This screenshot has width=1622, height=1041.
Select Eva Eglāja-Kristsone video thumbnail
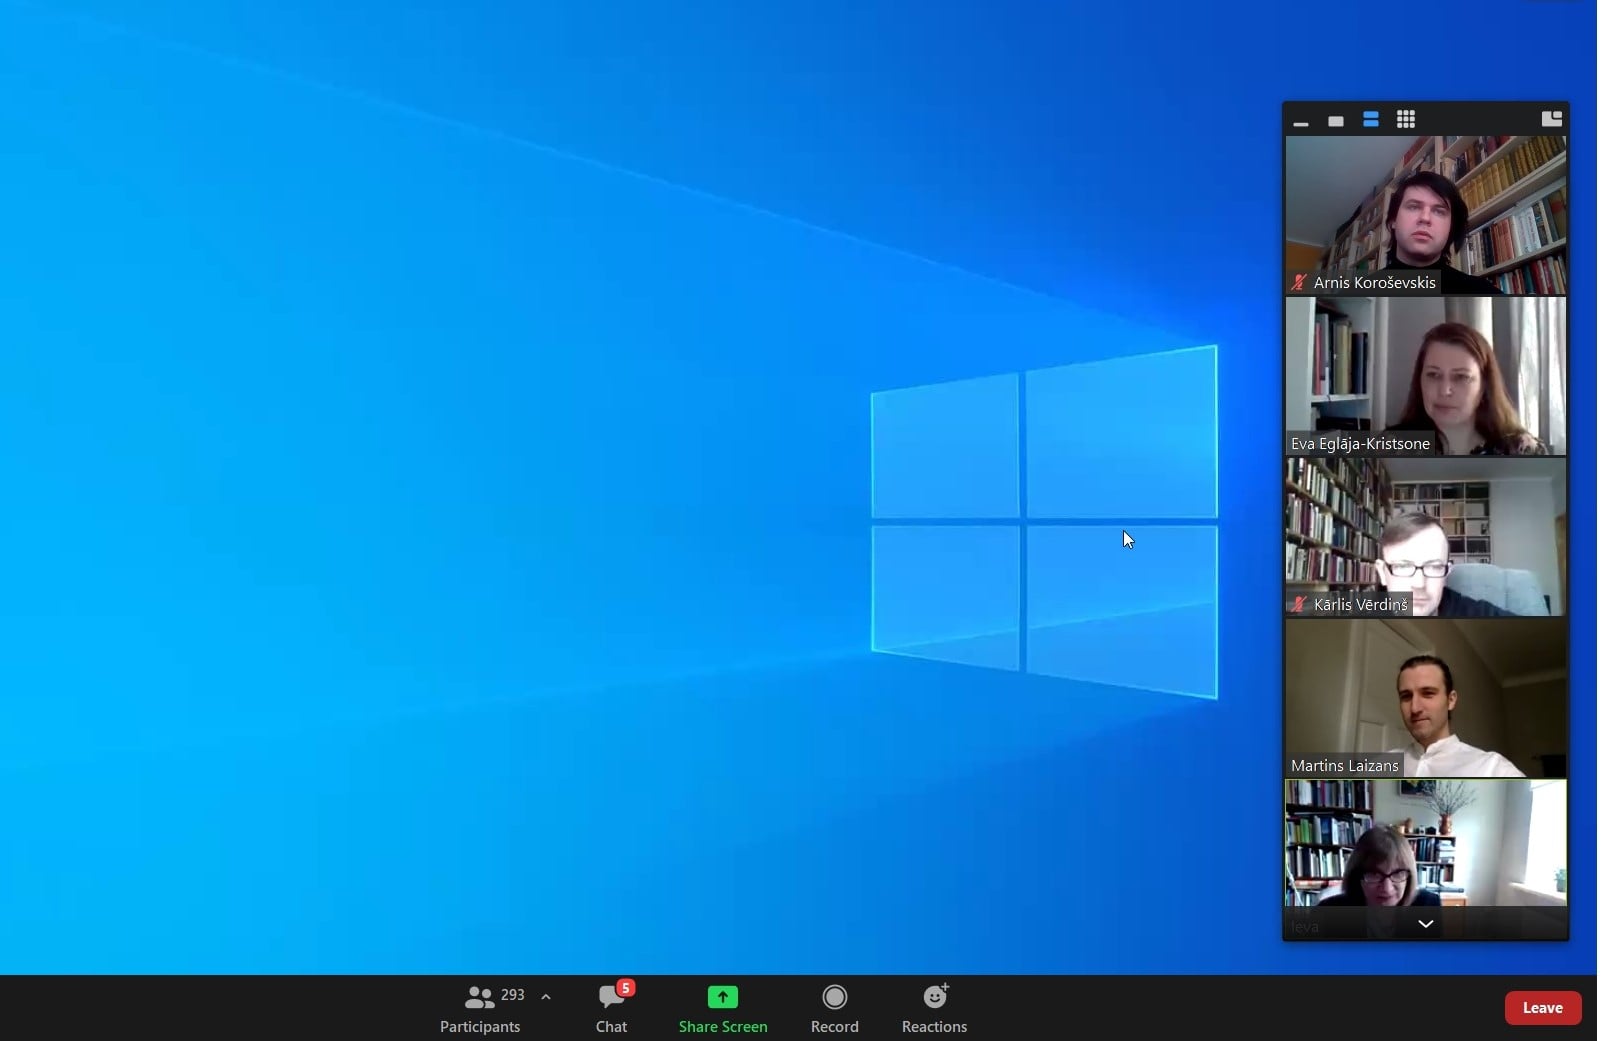coord(1426,376)
